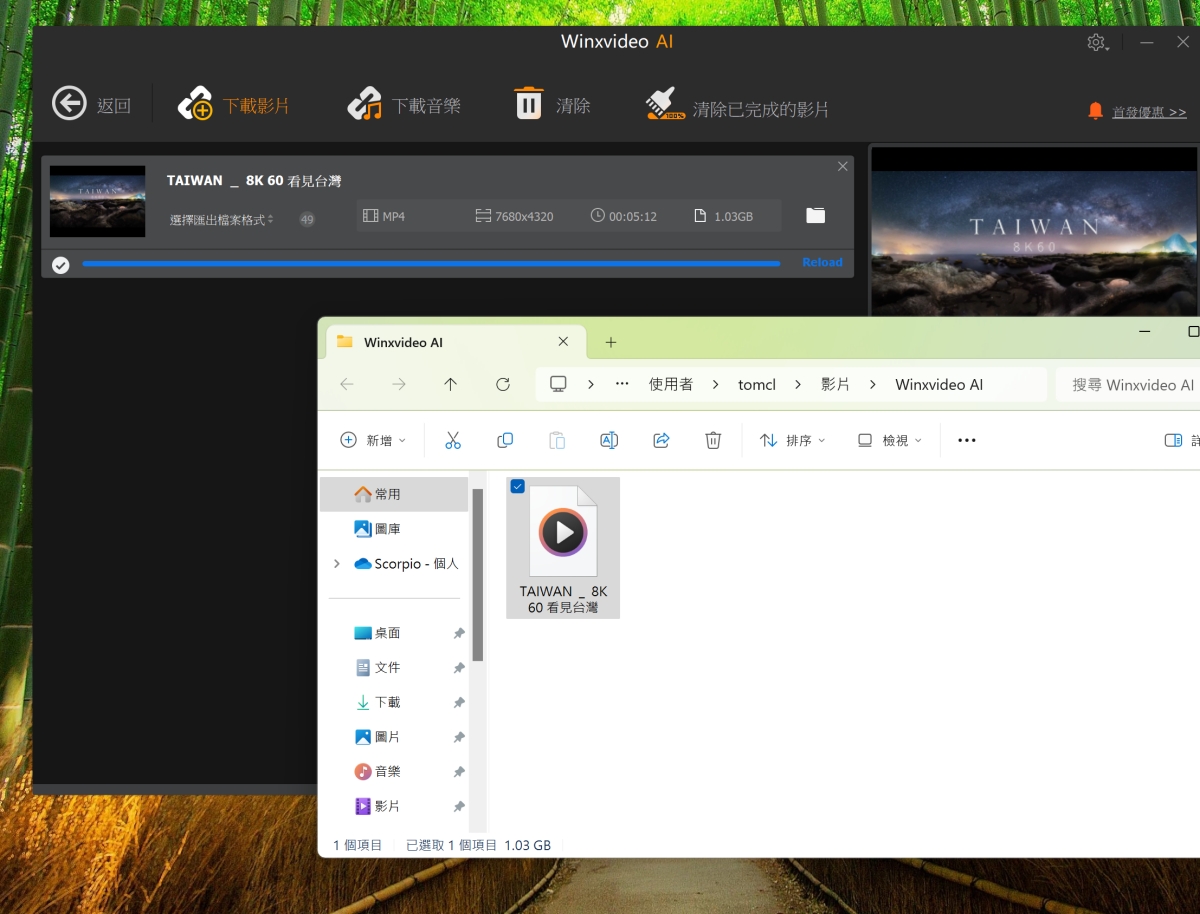Expand Scorpio - 個人 OneDrive tree node
Screen dimensions: 1200x914
337,564
